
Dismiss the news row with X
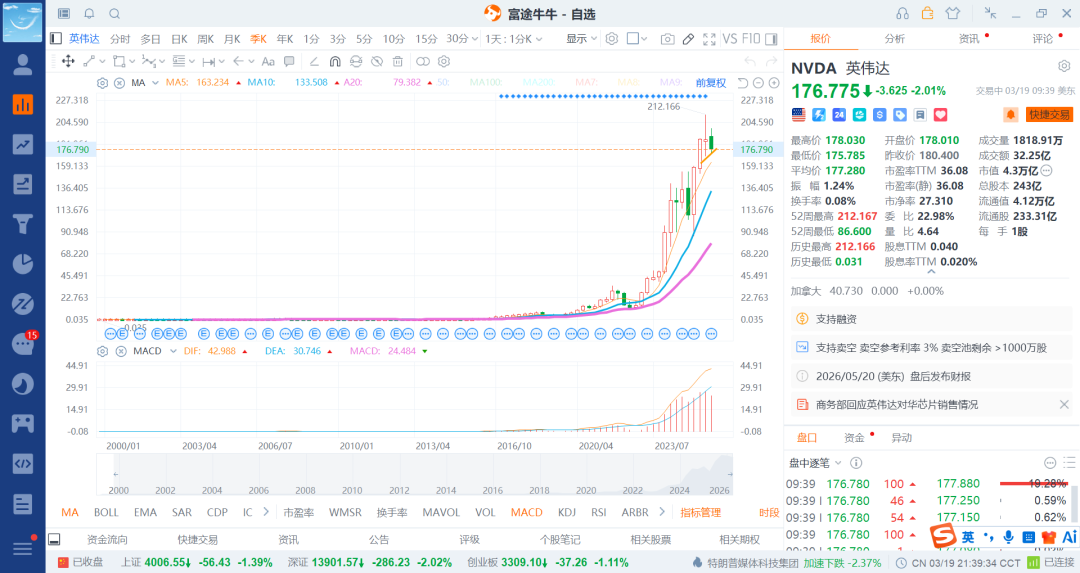1064,404
